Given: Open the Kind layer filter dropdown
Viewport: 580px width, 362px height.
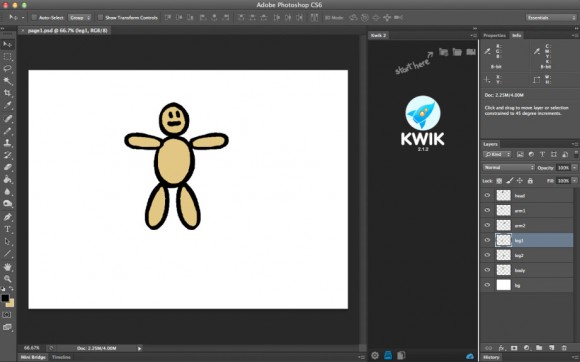Looking at the screenshot, I should [x=497, y=155].
